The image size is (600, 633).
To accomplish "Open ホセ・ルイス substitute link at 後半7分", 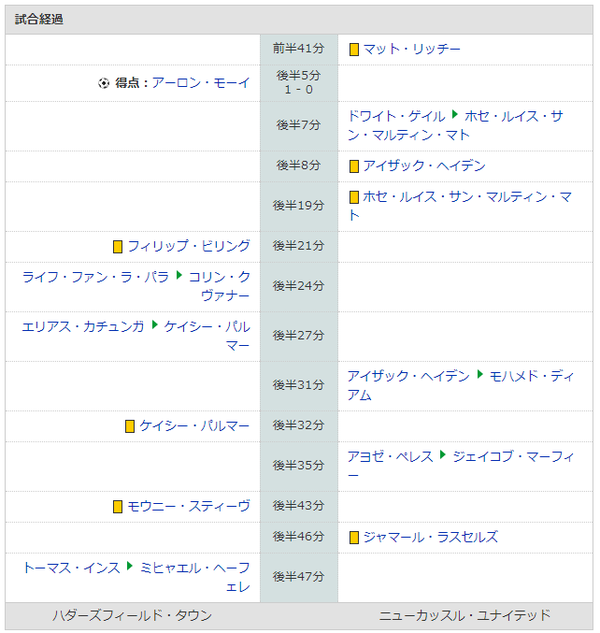I will [x=455, y=126].
